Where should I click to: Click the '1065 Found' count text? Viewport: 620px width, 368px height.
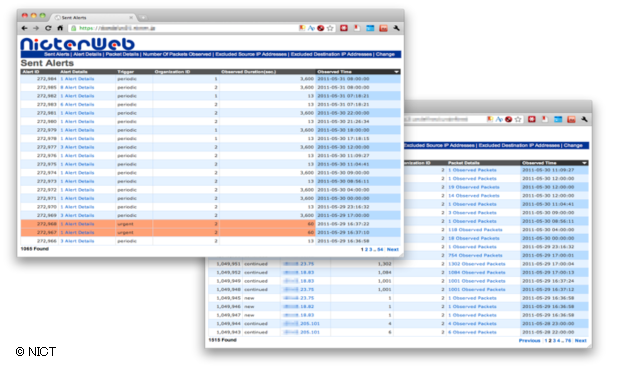pos(35,249)
